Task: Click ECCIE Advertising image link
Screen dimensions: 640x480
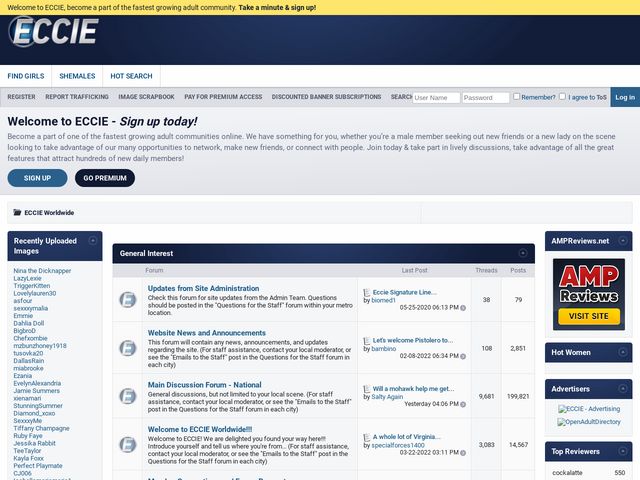Action: click(x=589, y=409)
